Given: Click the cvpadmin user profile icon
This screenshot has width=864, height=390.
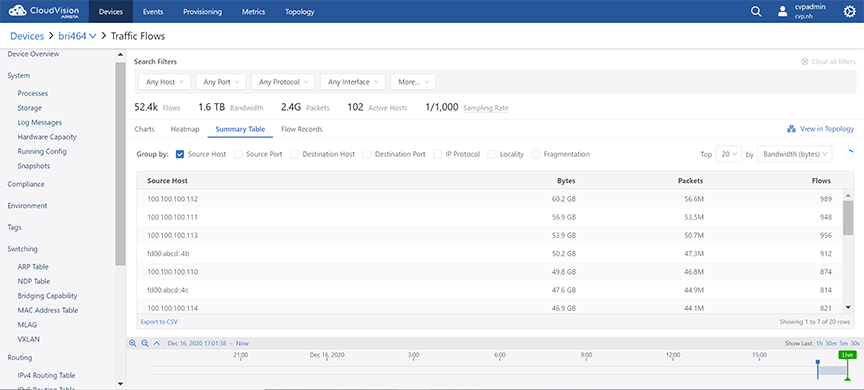Looking at the screenshot, I should tap(782, 12).
